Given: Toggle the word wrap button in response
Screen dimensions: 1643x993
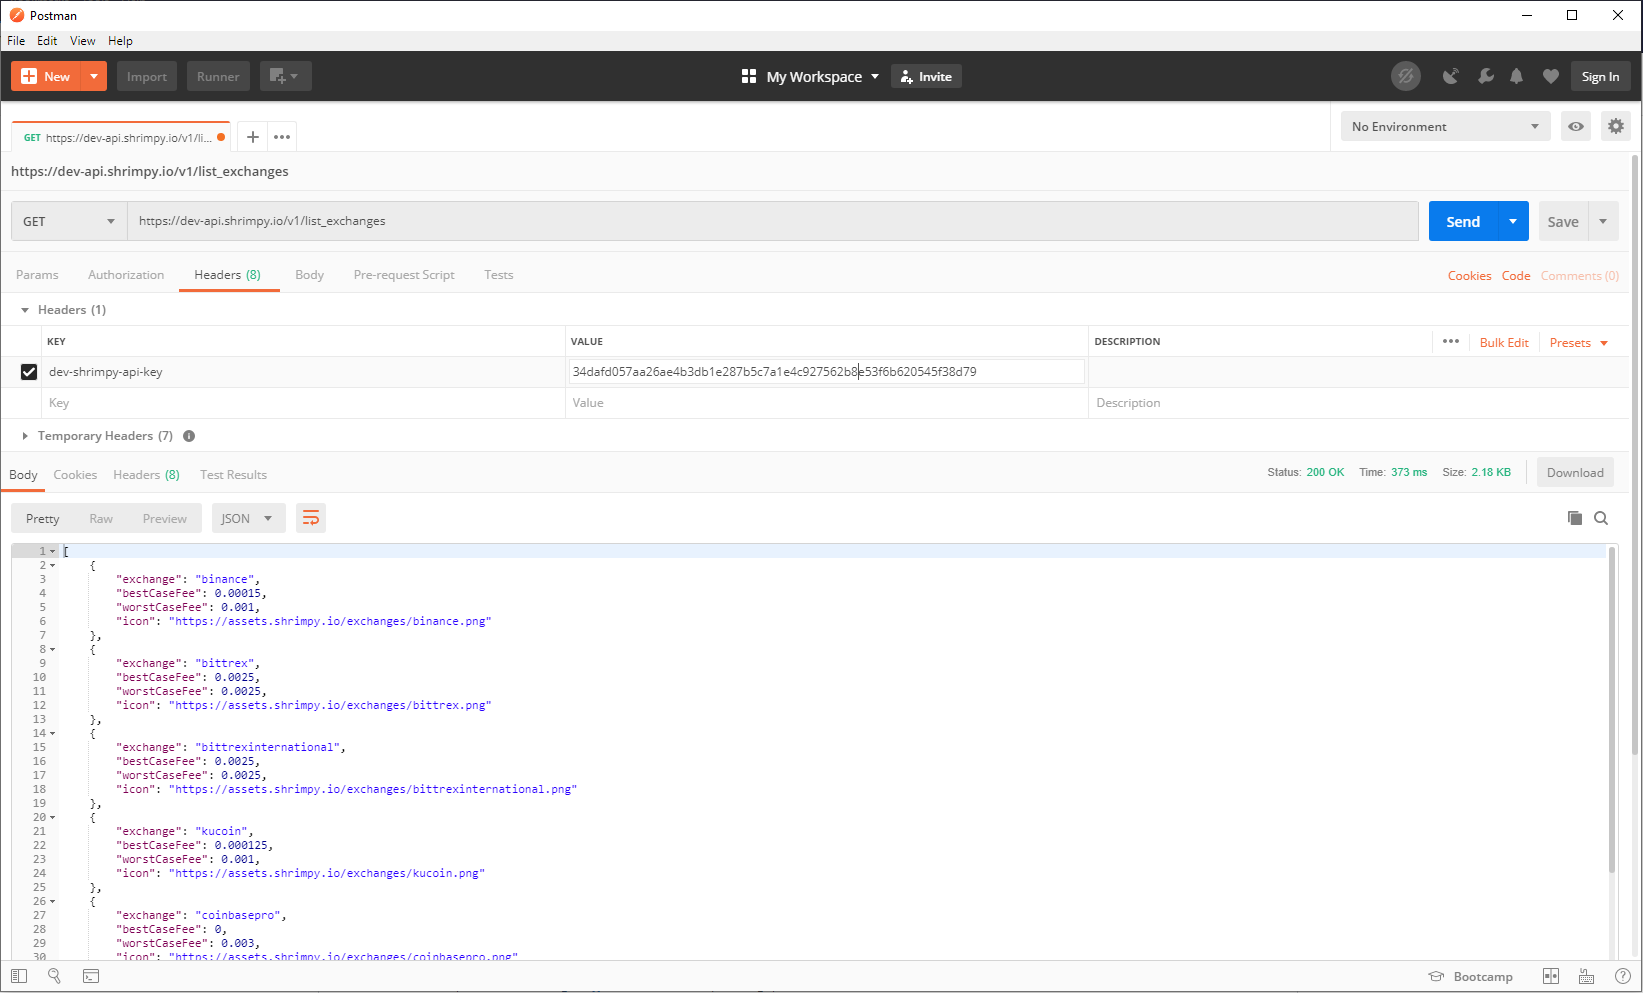Looking at the screenshot, I should [311, 518].
